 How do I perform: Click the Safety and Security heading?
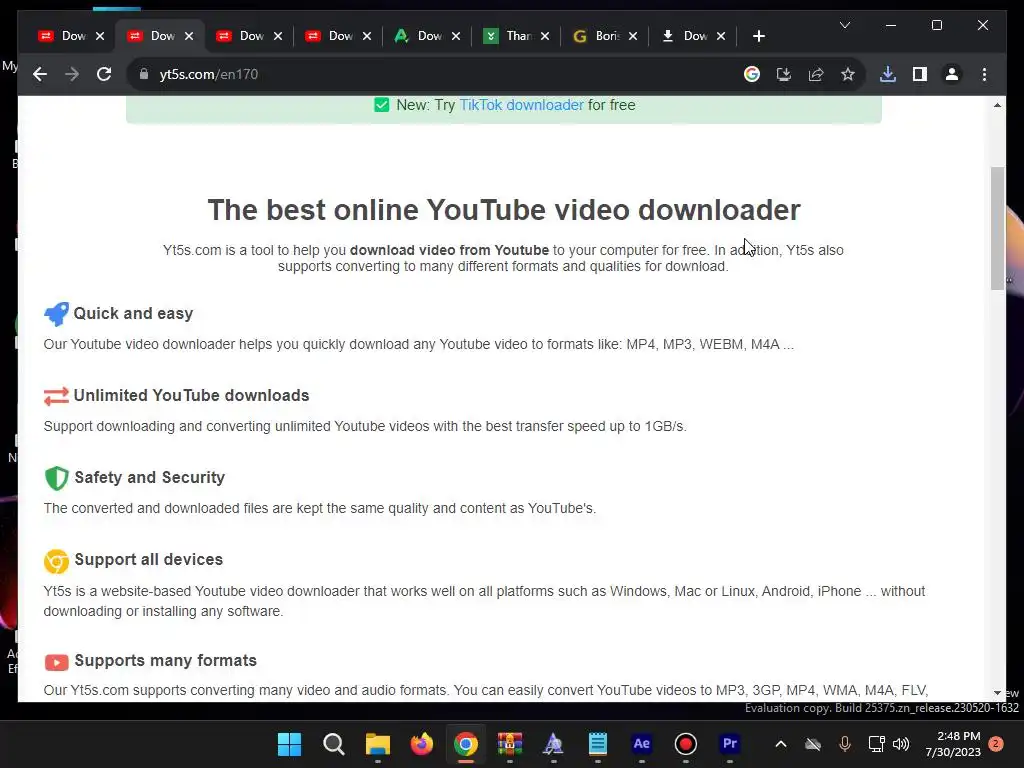150,477
